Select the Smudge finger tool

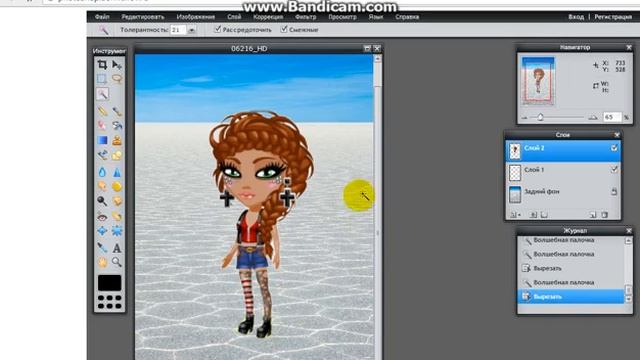tap(102, 187)
